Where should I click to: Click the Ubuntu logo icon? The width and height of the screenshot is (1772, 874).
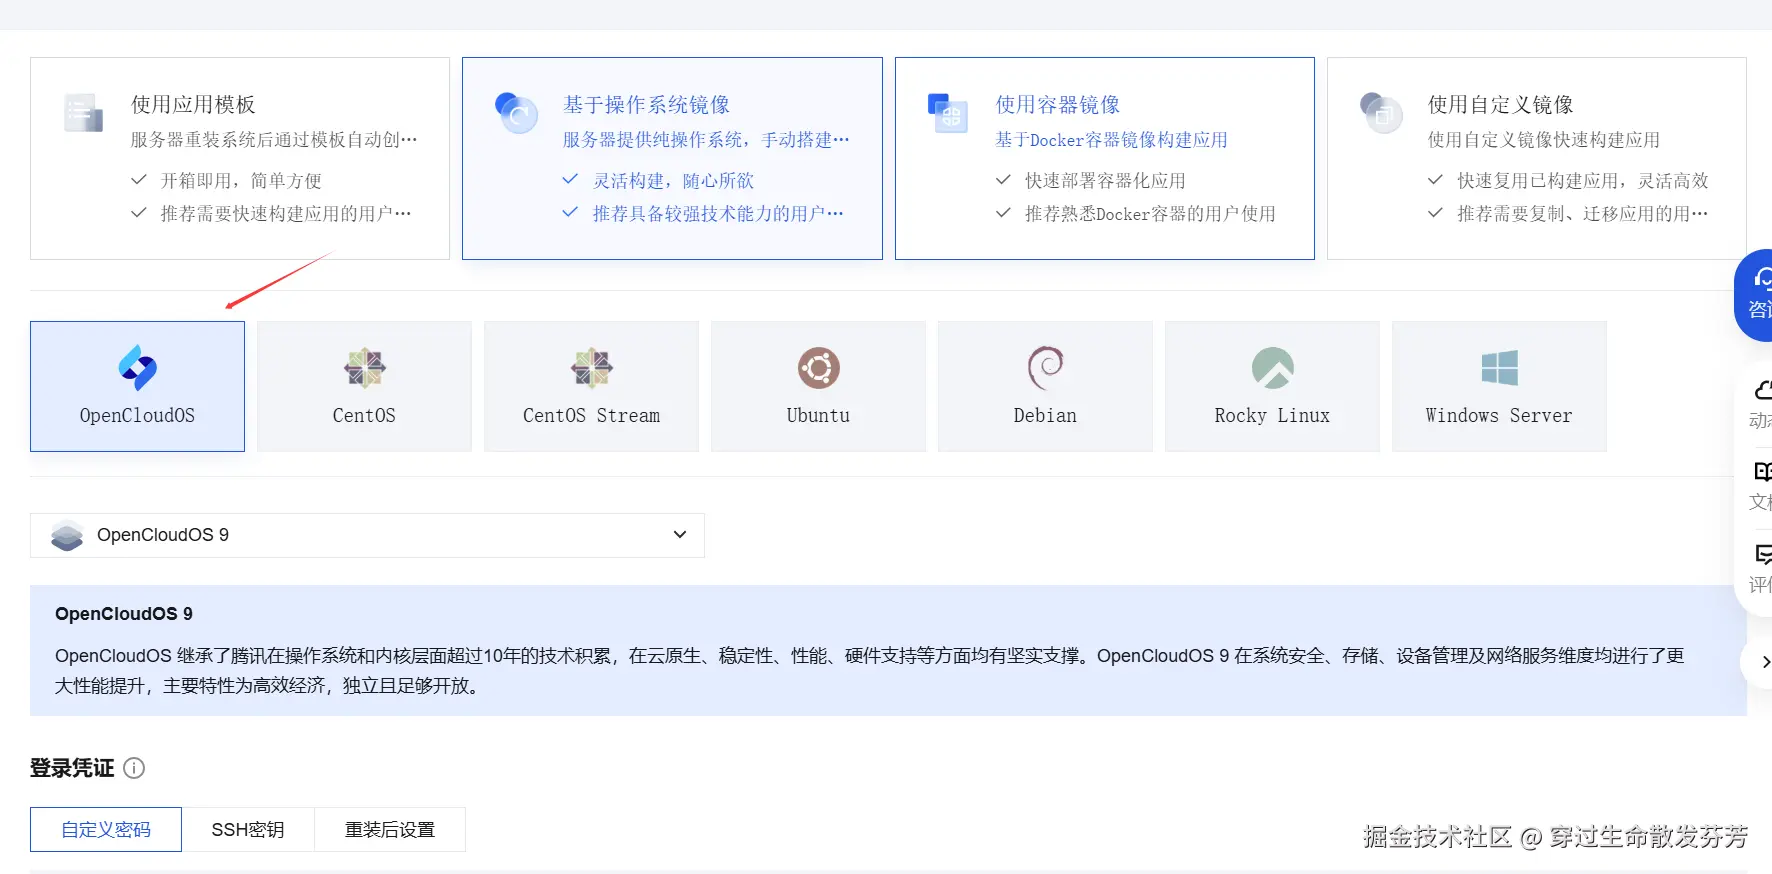818,368
